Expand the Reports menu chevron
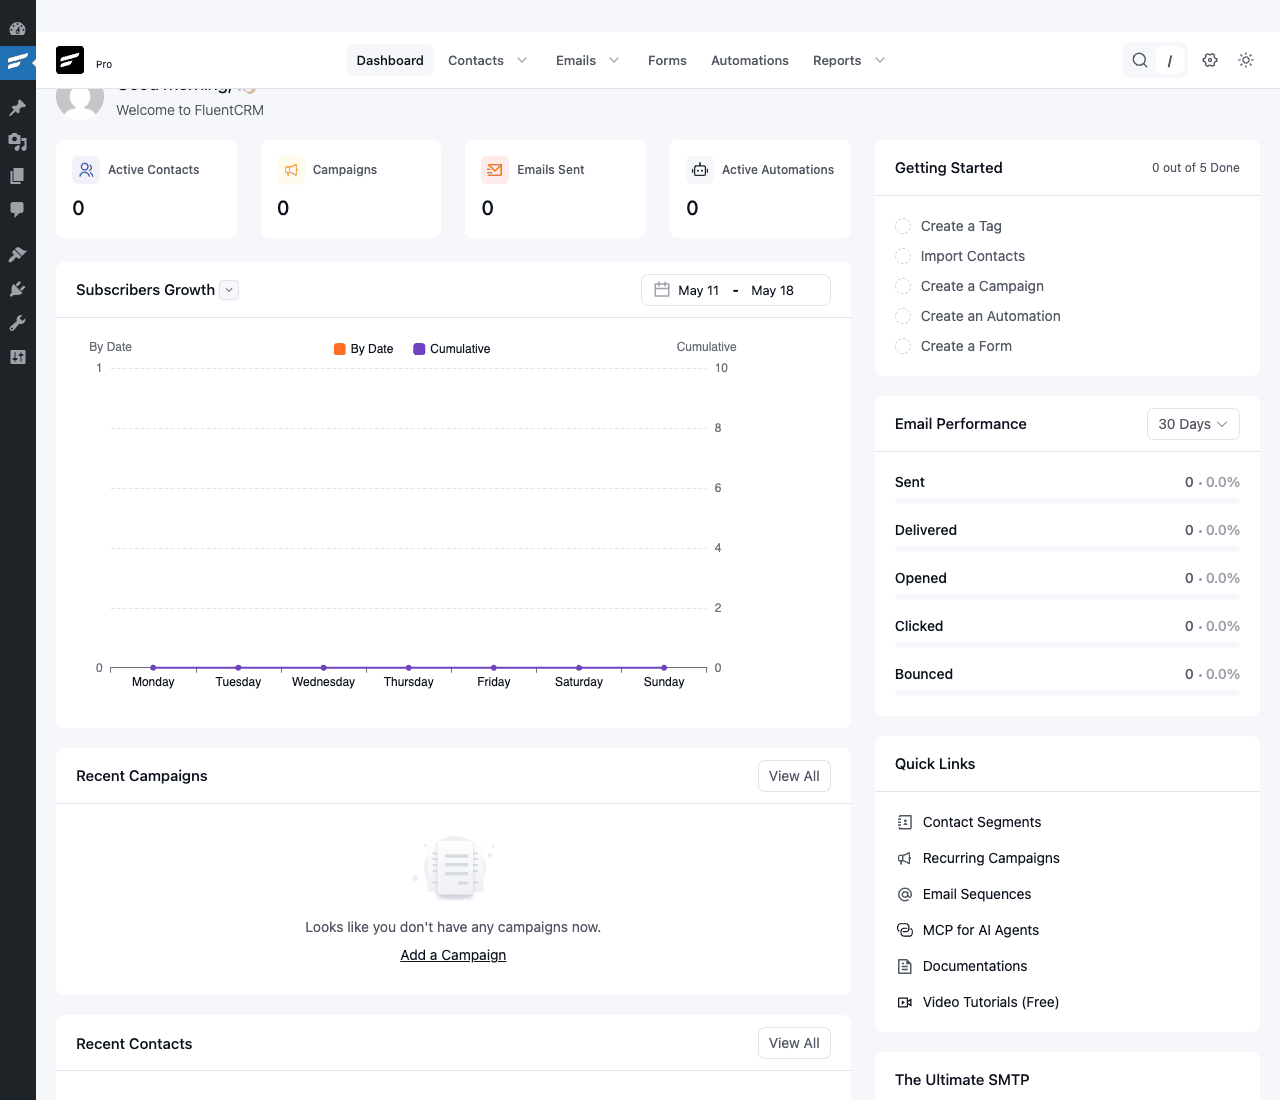Viewport: 1280px width, 1100px height. click(x=880, y=60)
